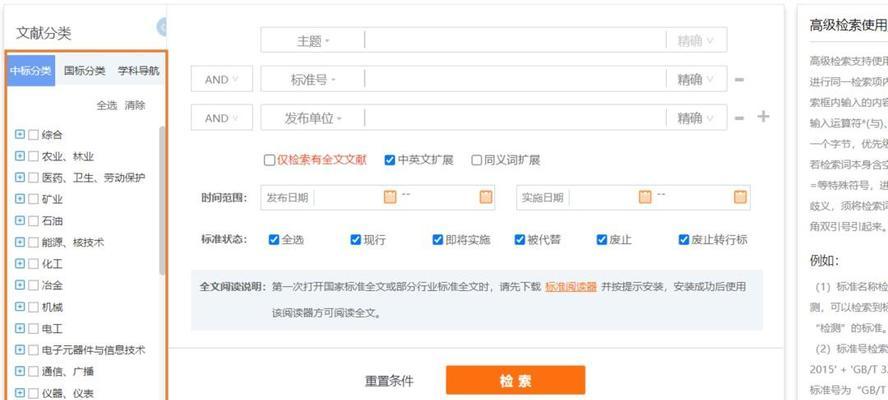Click the 实施日期 start date field

click(x=604, y=197)
